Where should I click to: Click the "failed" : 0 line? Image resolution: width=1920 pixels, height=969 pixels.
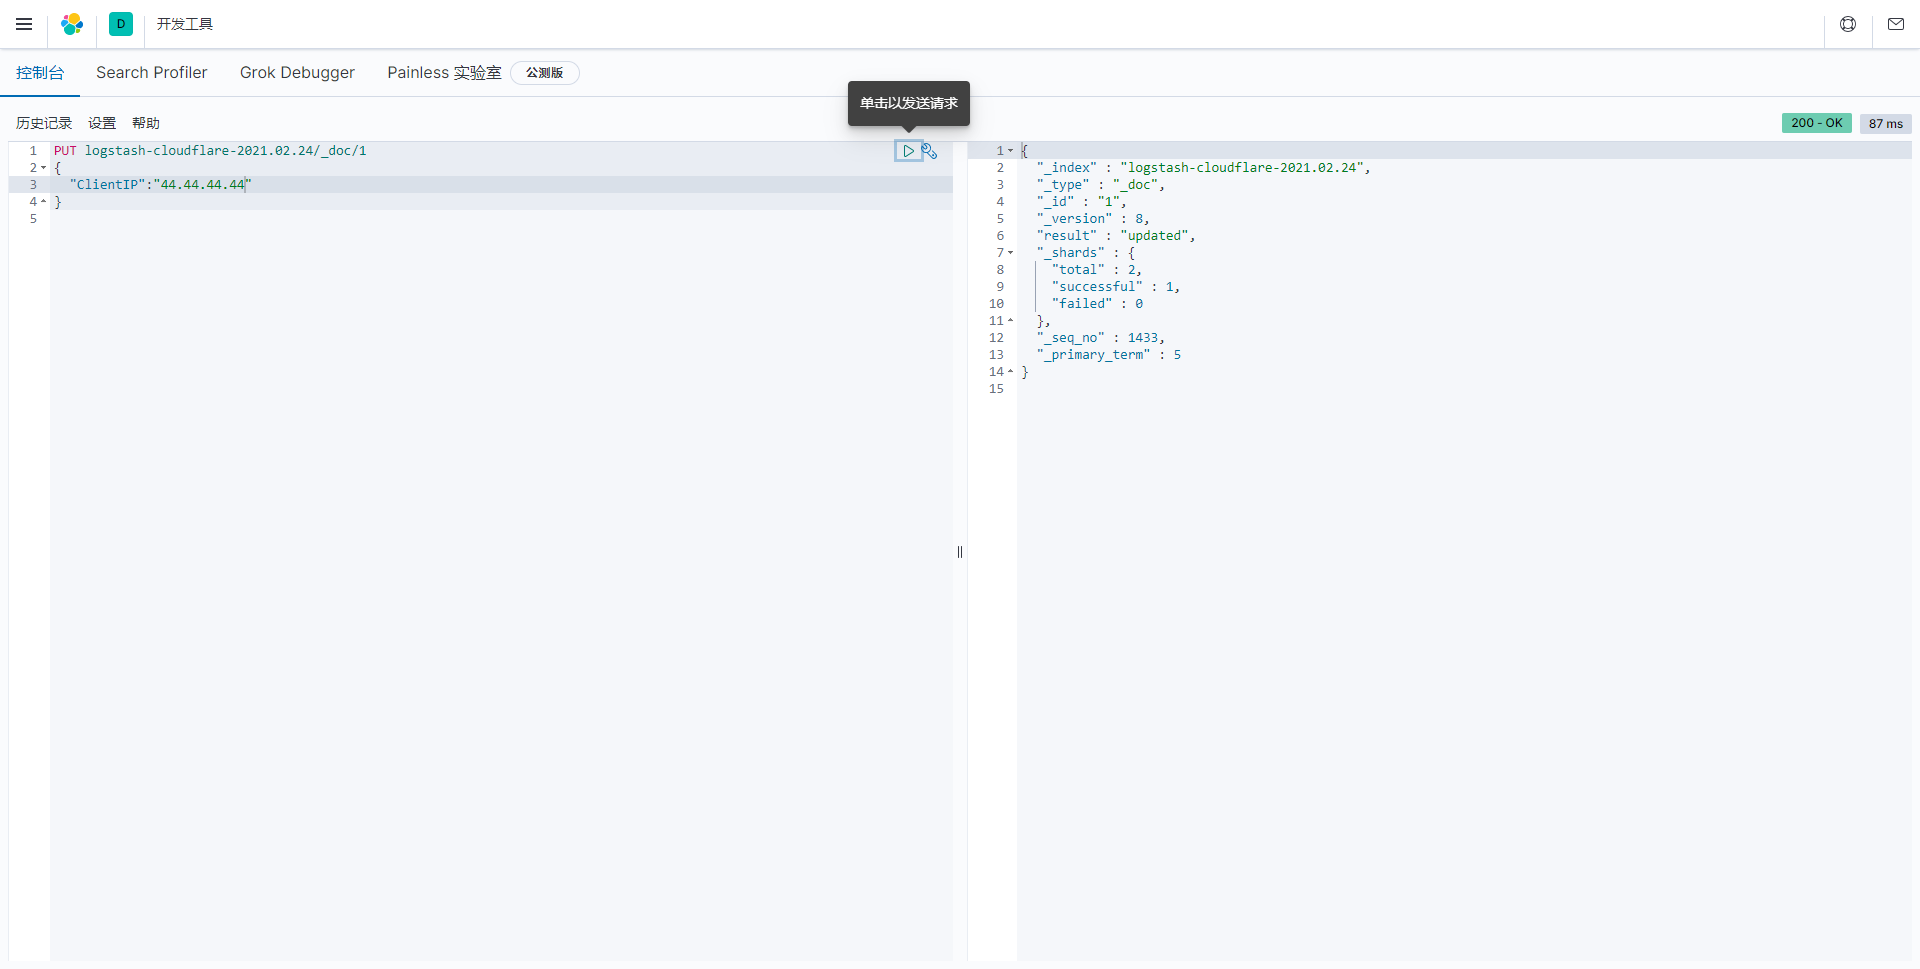[1097, 304]
